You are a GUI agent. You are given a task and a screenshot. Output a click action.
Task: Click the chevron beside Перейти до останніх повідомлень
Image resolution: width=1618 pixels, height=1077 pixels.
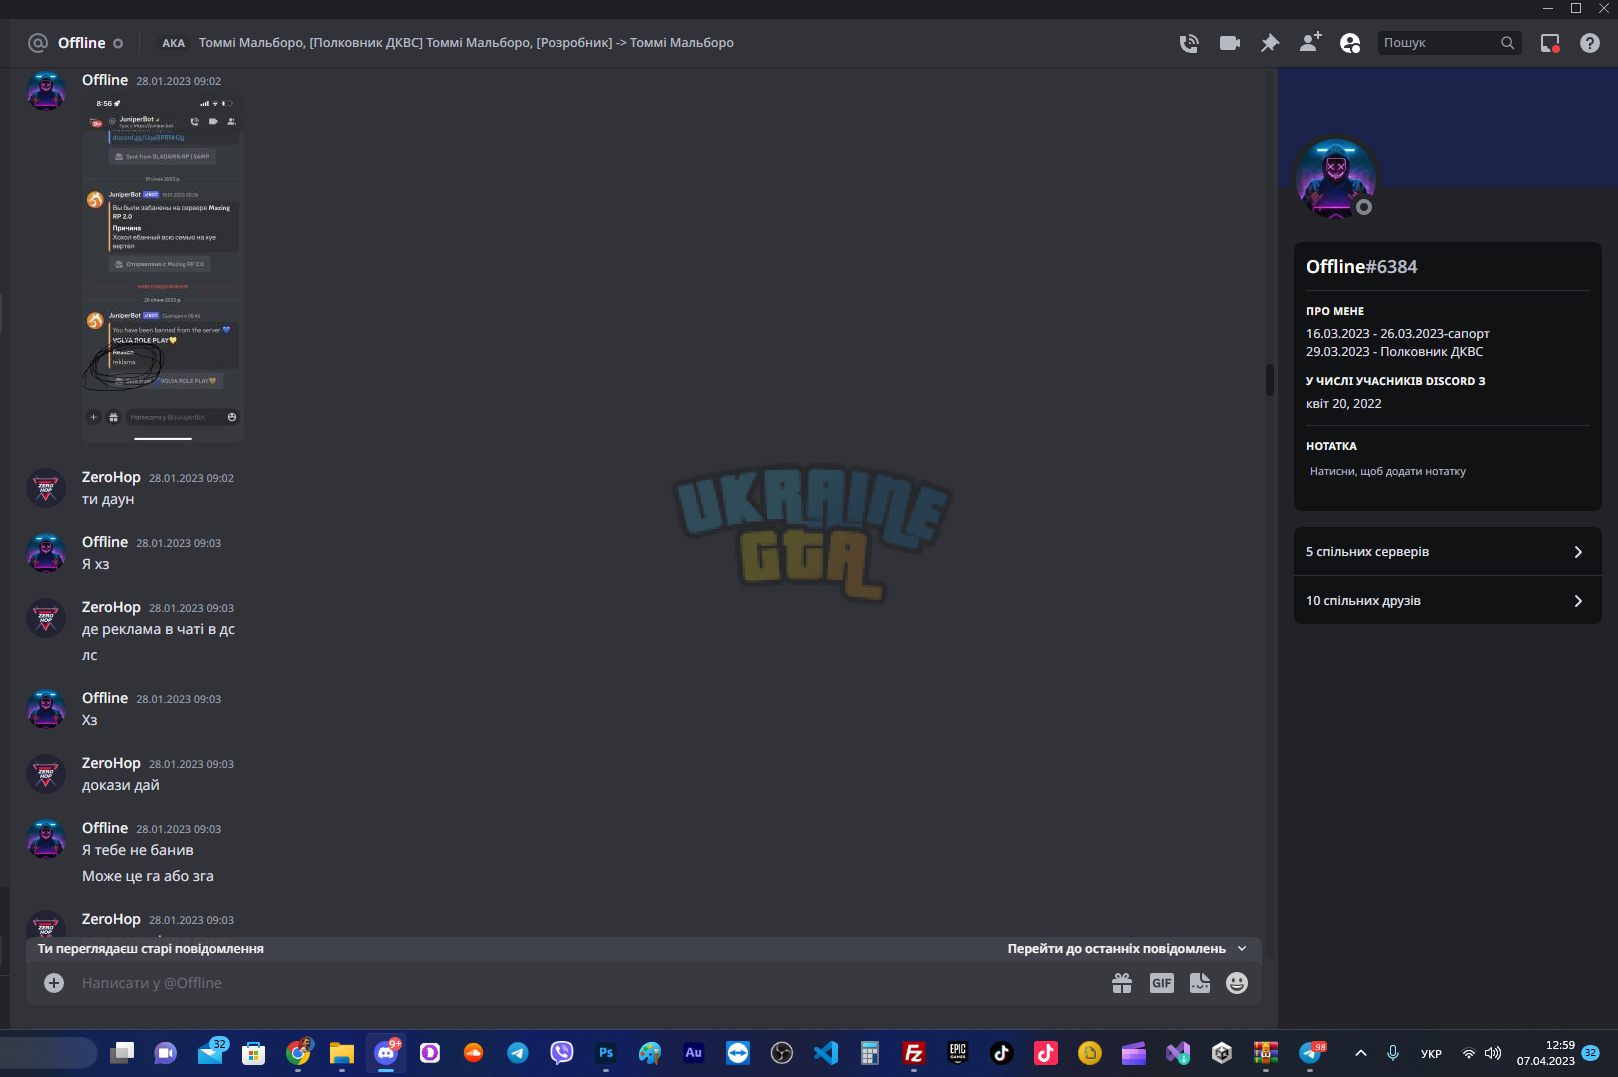1242,949
